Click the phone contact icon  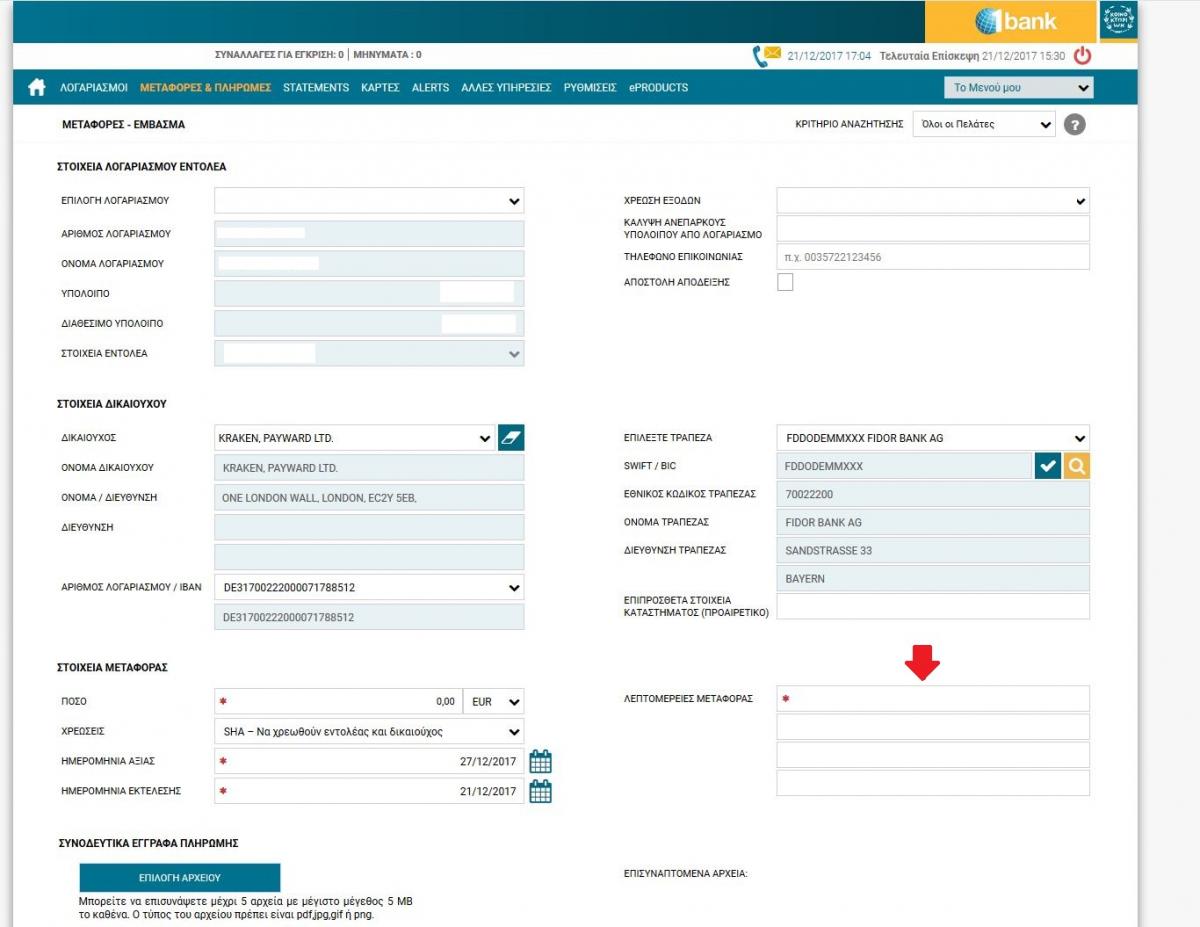(x=759, y=57)
